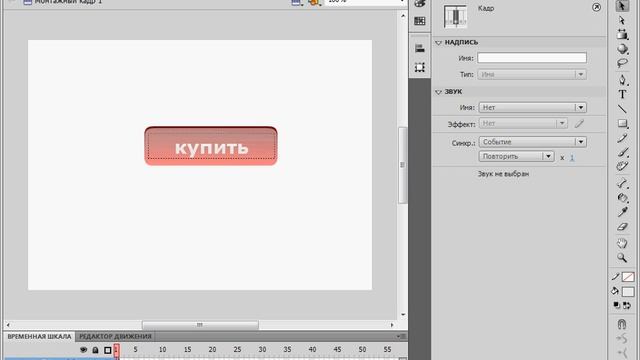Click the horizontal stage scrollbar thumb
Image resolution: width=640 pixels, height=360 pixels.
pyautogui.click(x=200, y=325)
